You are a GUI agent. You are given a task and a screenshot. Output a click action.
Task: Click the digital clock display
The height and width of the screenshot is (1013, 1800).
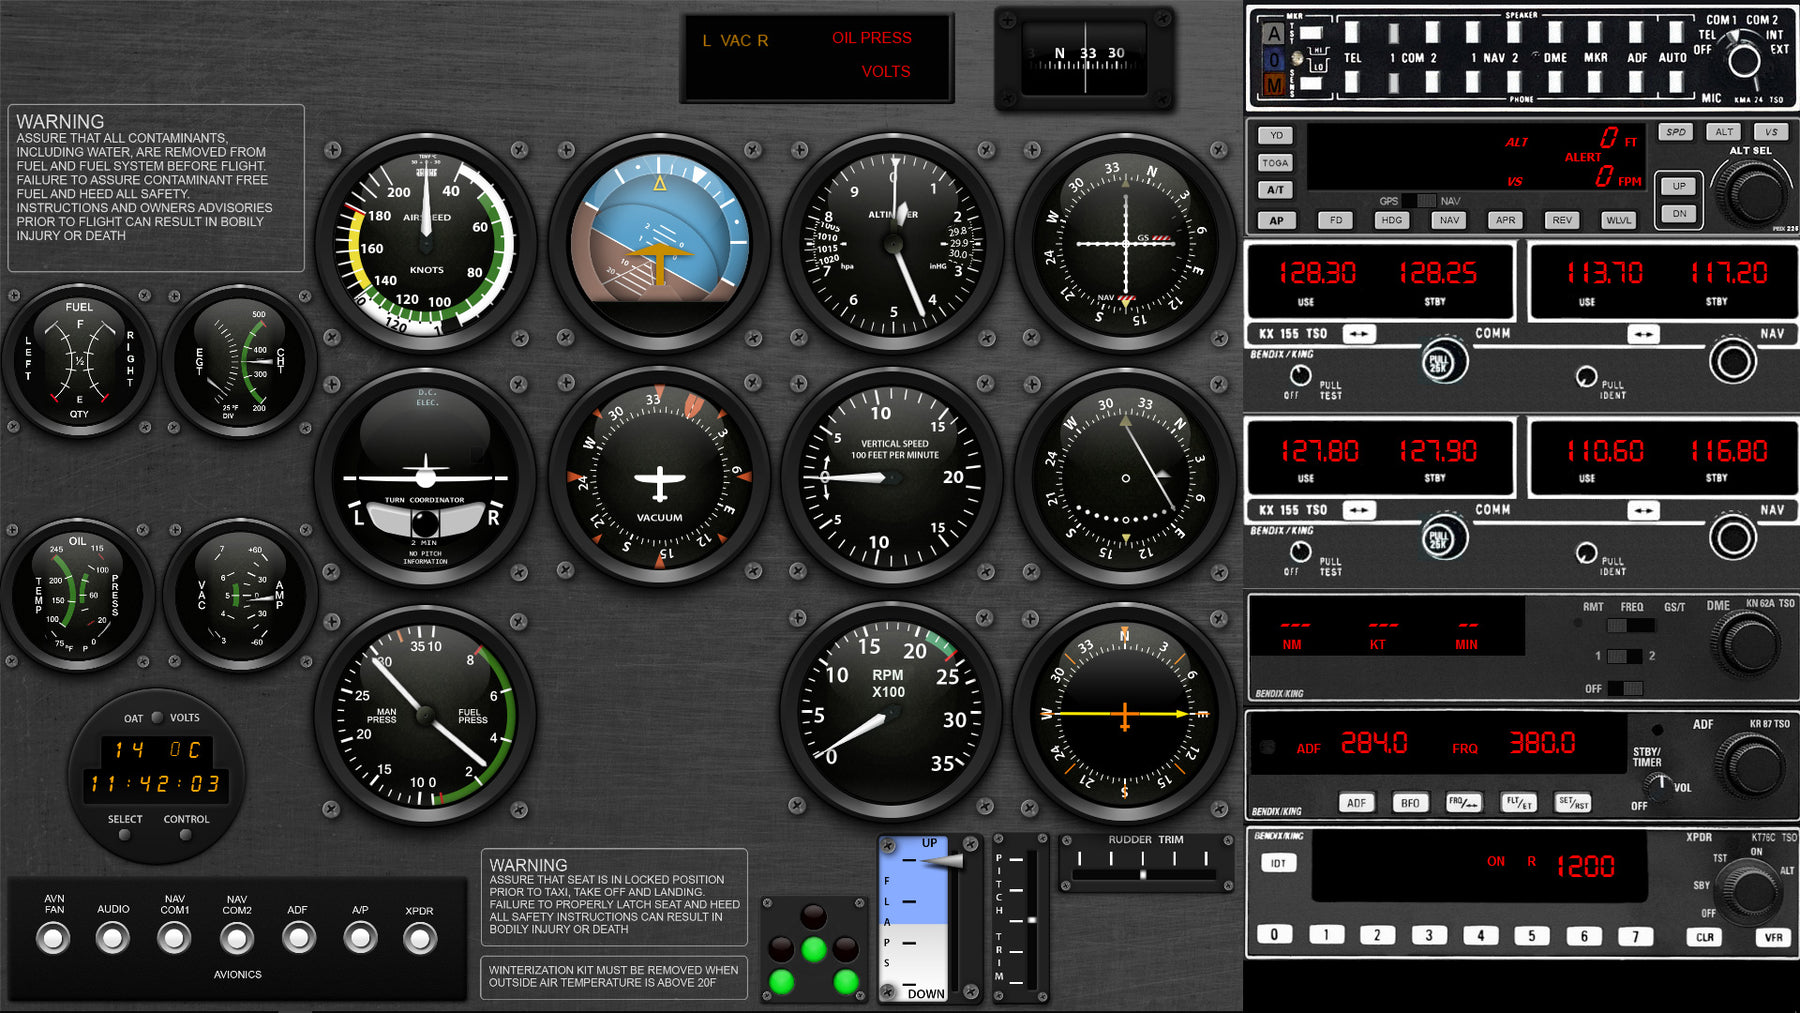(155, 783)
